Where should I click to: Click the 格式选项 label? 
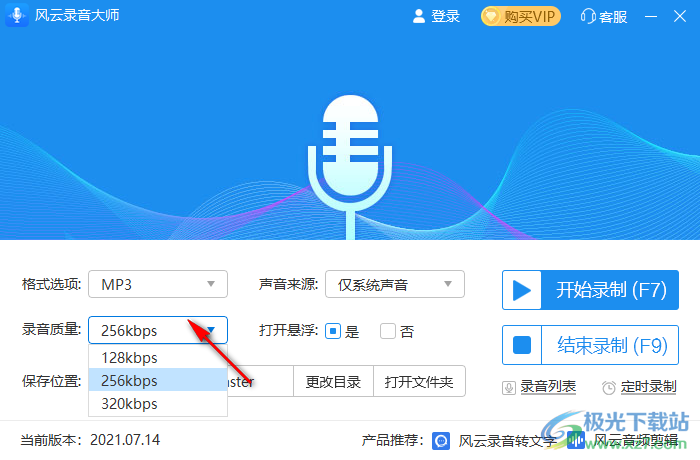(x=51, y=284)
